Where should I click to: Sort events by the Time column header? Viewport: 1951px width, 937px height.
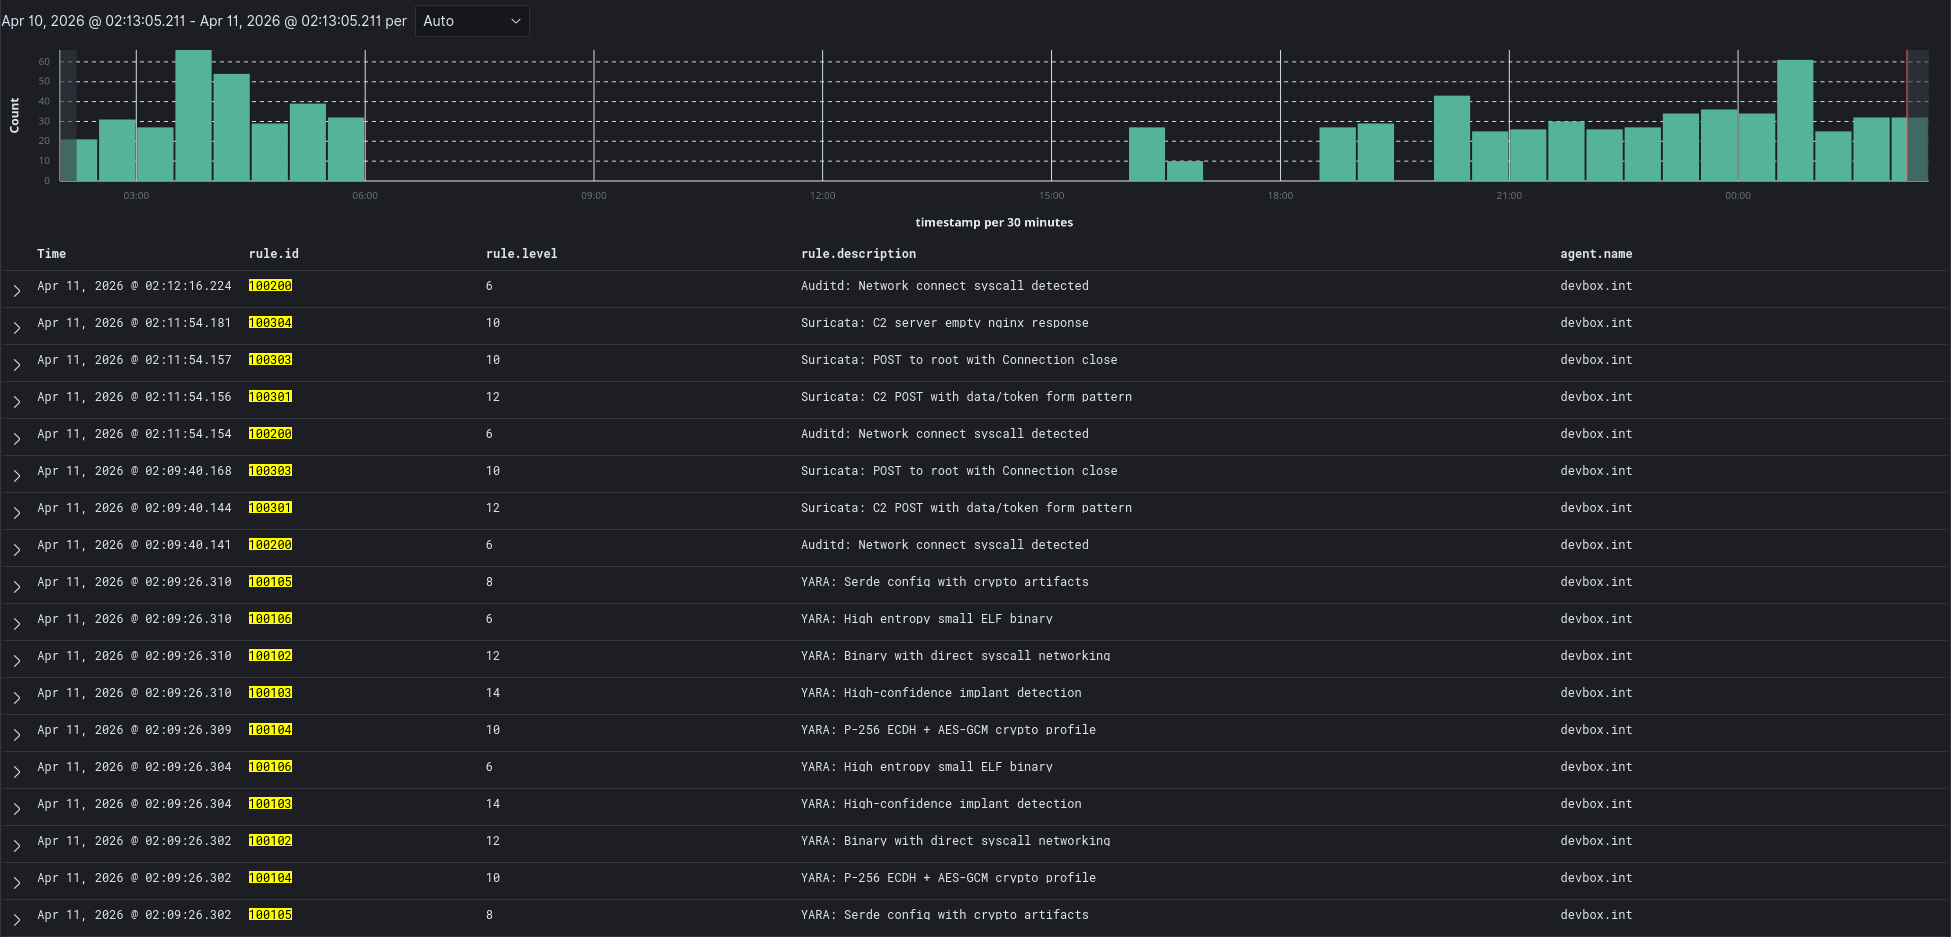click(51, 253)
